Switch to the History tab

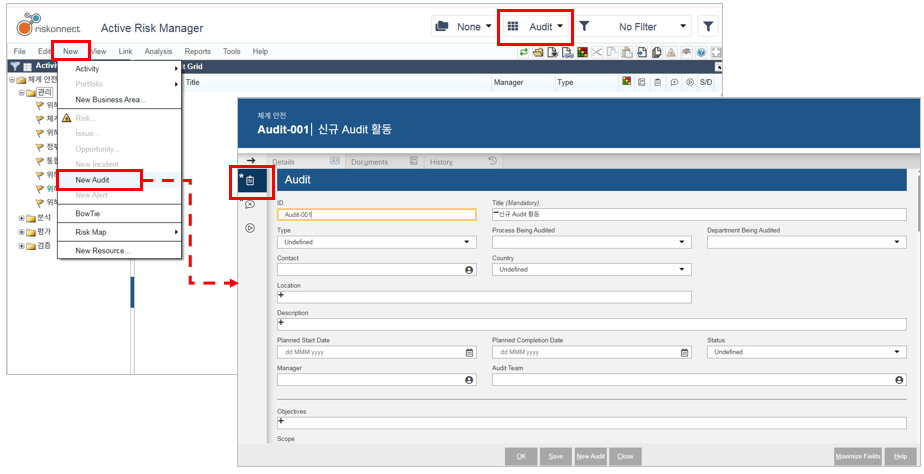coord(464,162)
